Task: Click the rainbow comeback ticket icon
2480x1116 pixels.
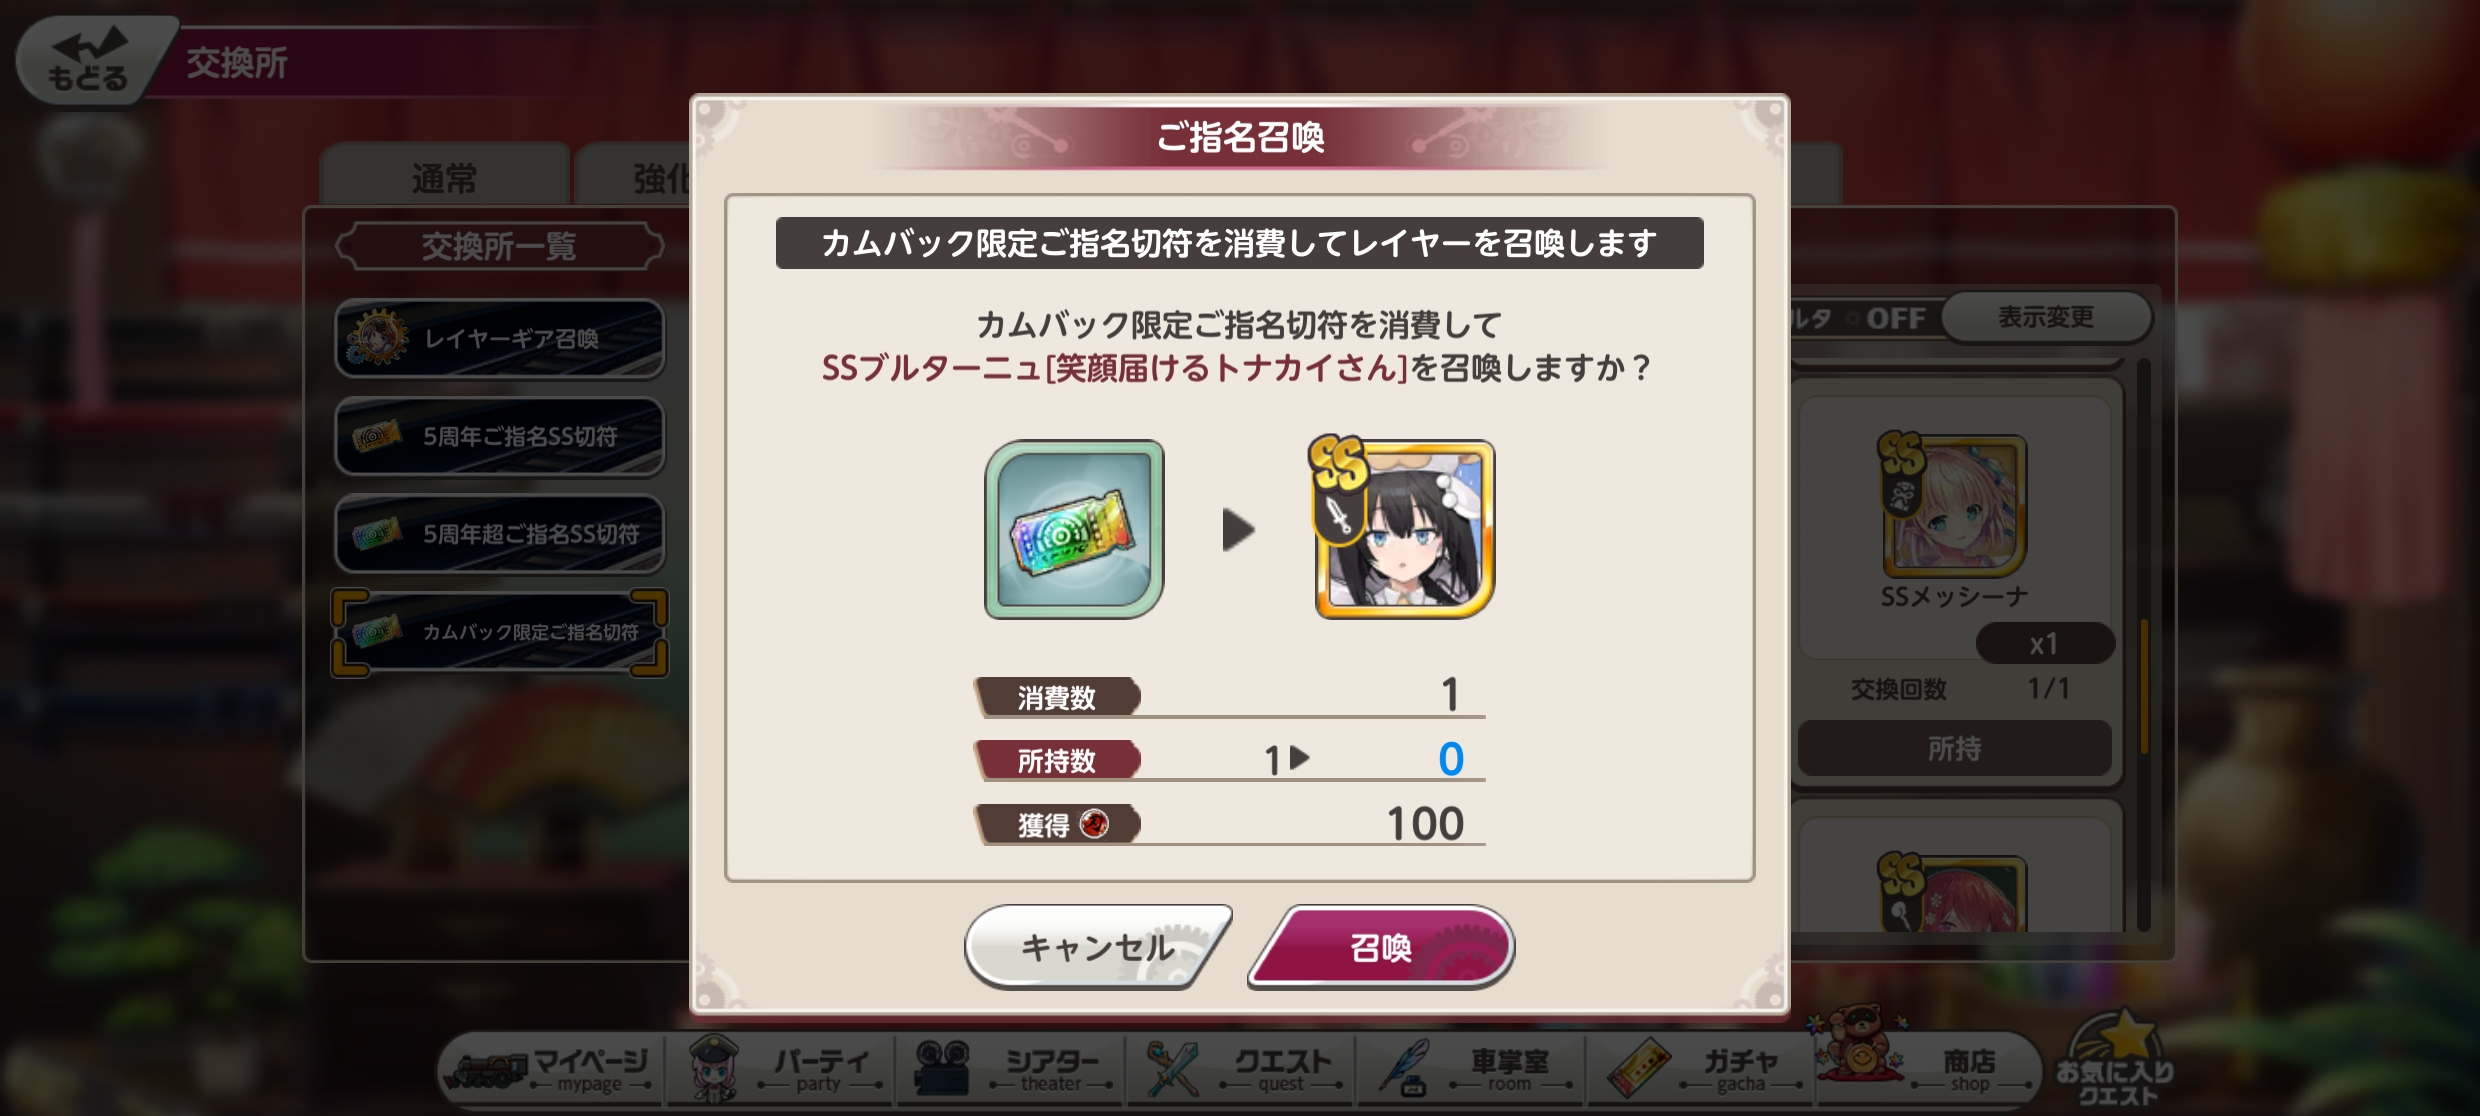Action: coord(1074,529)
